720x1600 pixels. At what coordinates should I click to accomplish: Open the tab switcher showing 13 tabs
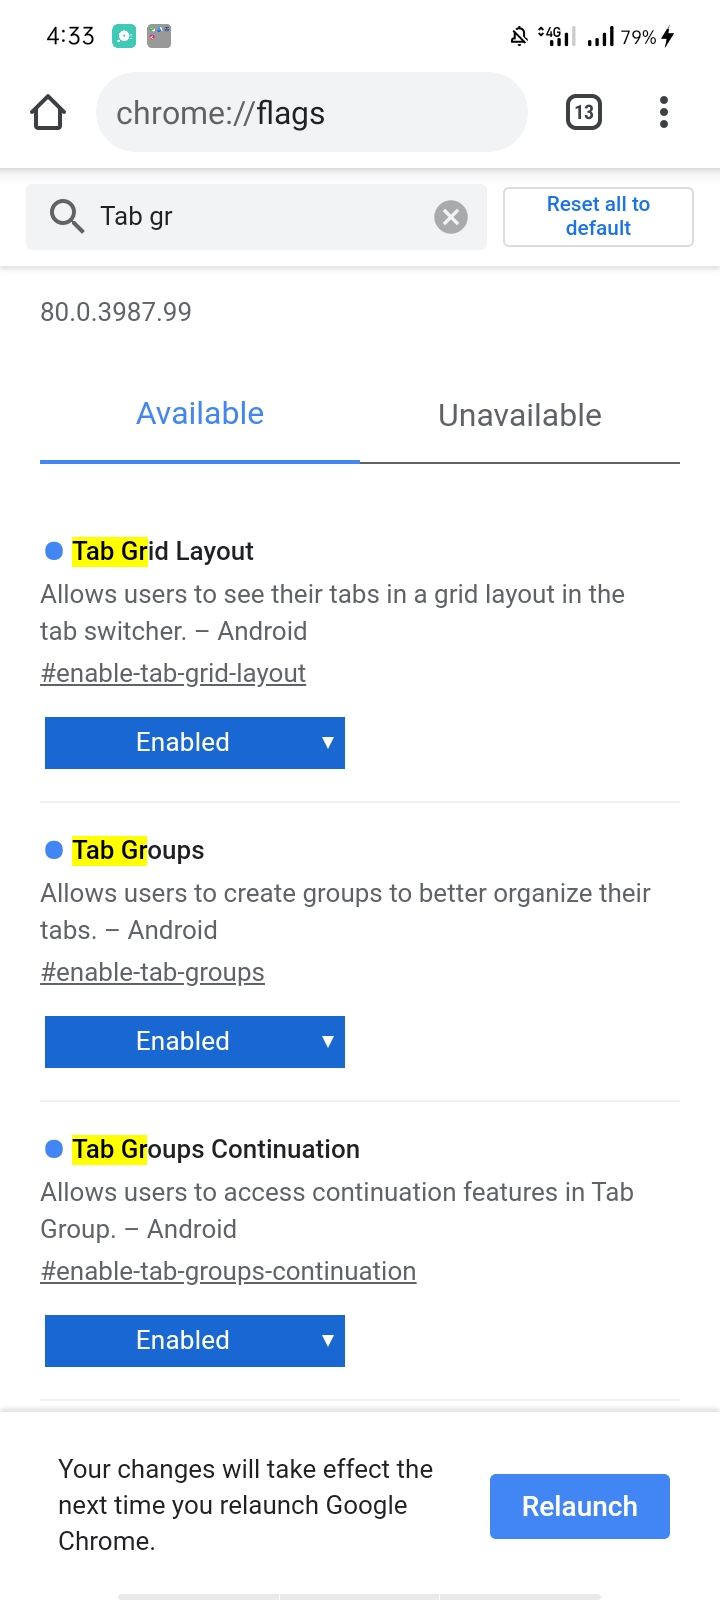583,112
